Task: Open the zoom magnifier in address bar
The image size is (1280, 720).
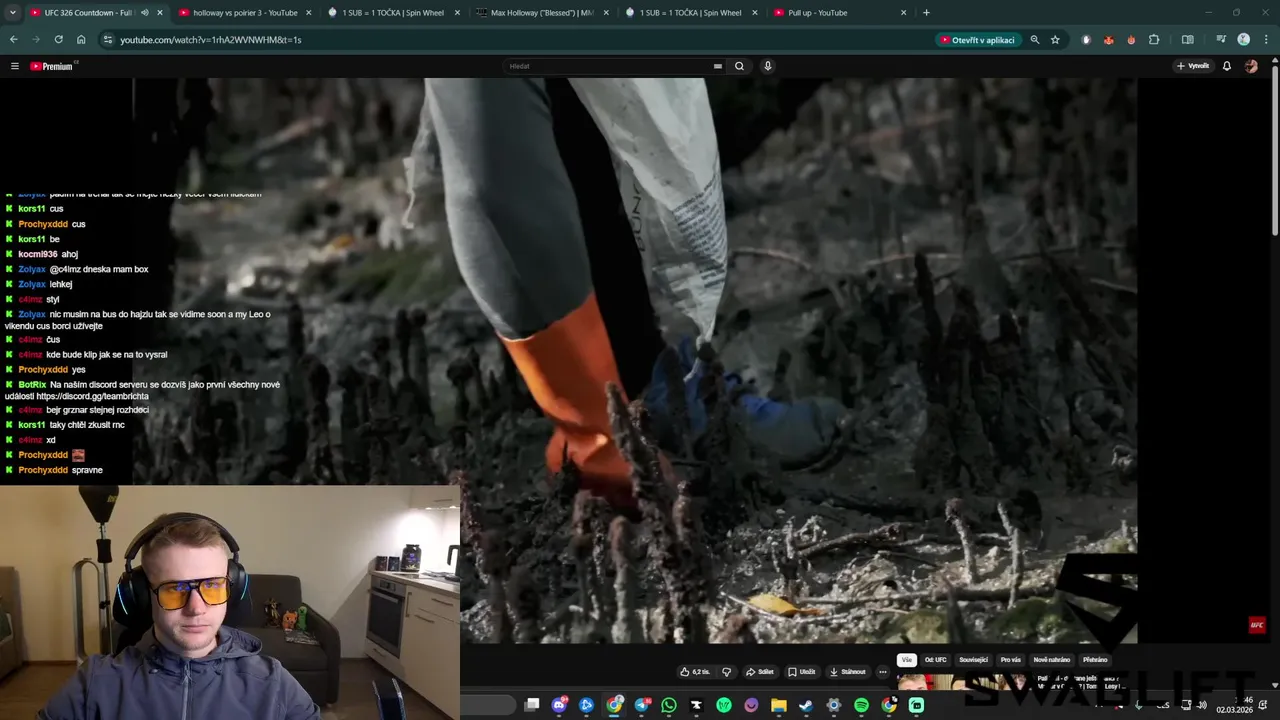Action: tap(1035, 40)
